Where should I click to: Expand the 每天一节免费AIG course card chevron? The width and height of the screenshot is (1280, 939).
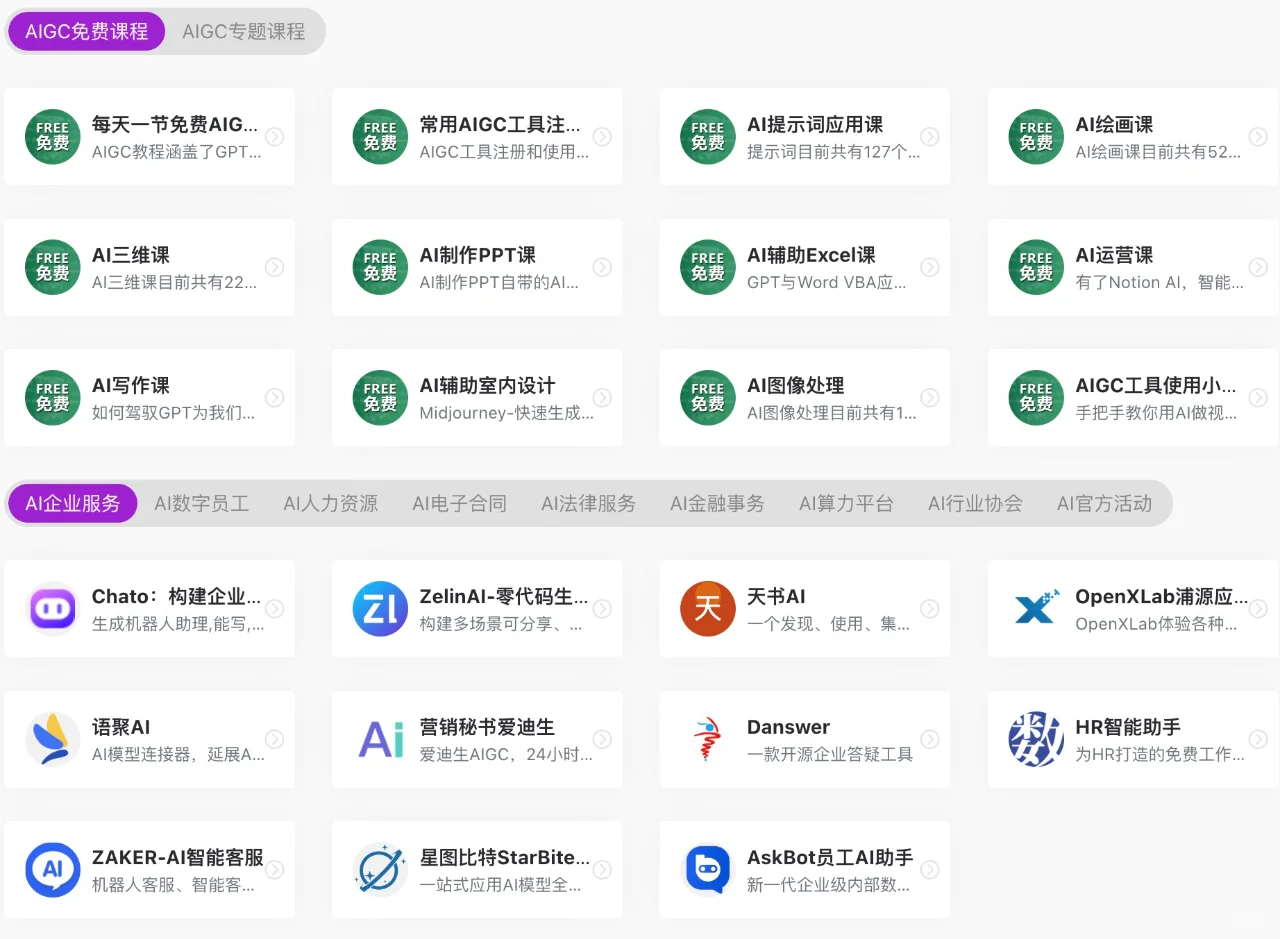coord(275,137)
